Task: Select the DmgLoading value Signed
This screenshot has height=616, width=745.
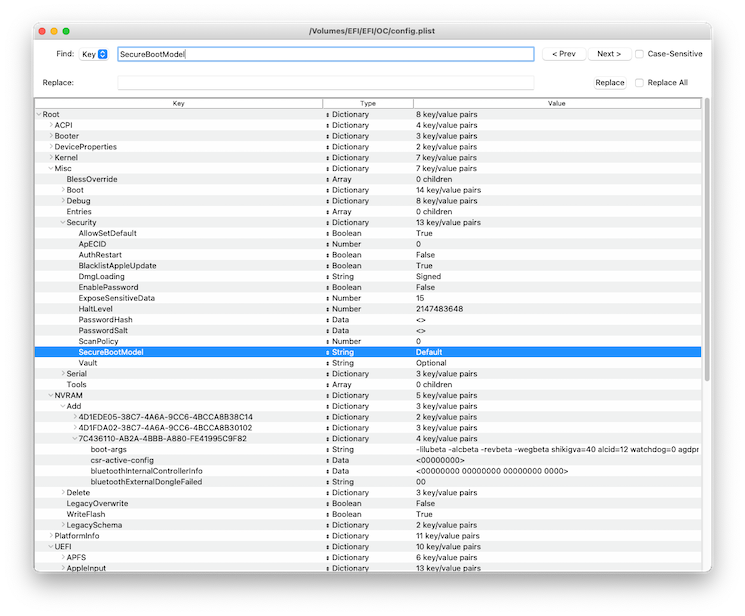Action: pyautogui.click(x=429, y=277)
